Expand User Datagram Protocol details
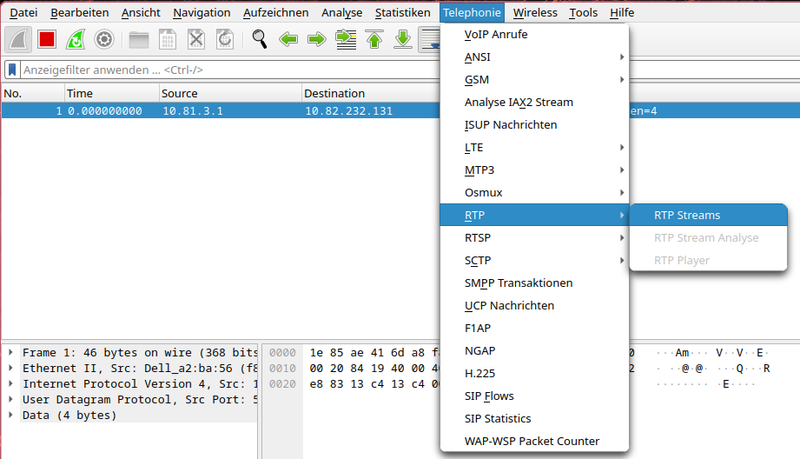The width and height of the screenshot is (800, 459). coord(10,399)
